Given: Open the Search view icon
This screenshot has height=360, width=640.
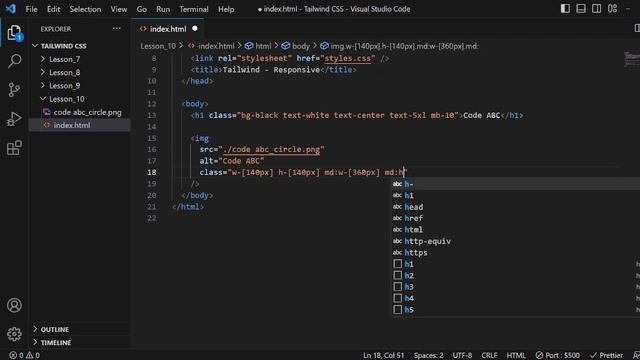Looking at the screenshot, I should (14, 61).
